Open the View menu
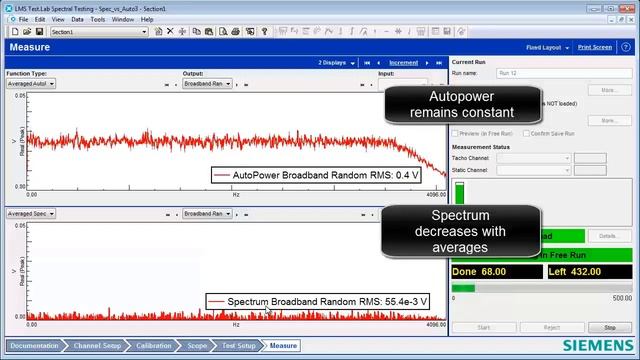The height and width of the screenshot is (360, 640). click(58, 20)
